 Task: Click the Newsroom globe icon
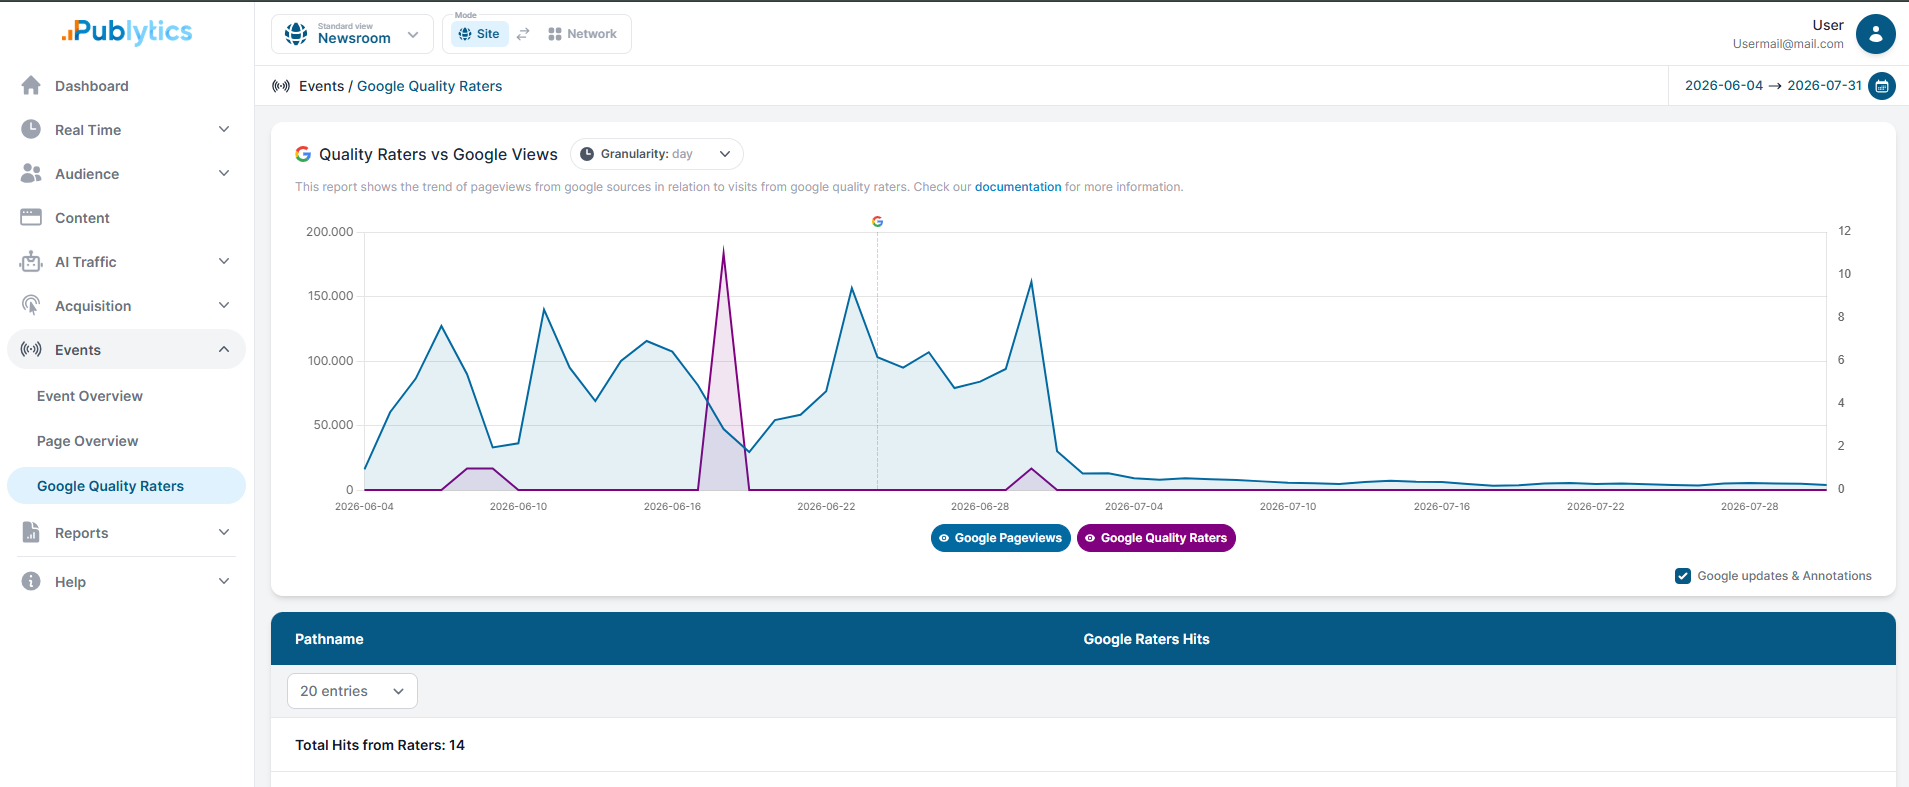coord(296,34)
